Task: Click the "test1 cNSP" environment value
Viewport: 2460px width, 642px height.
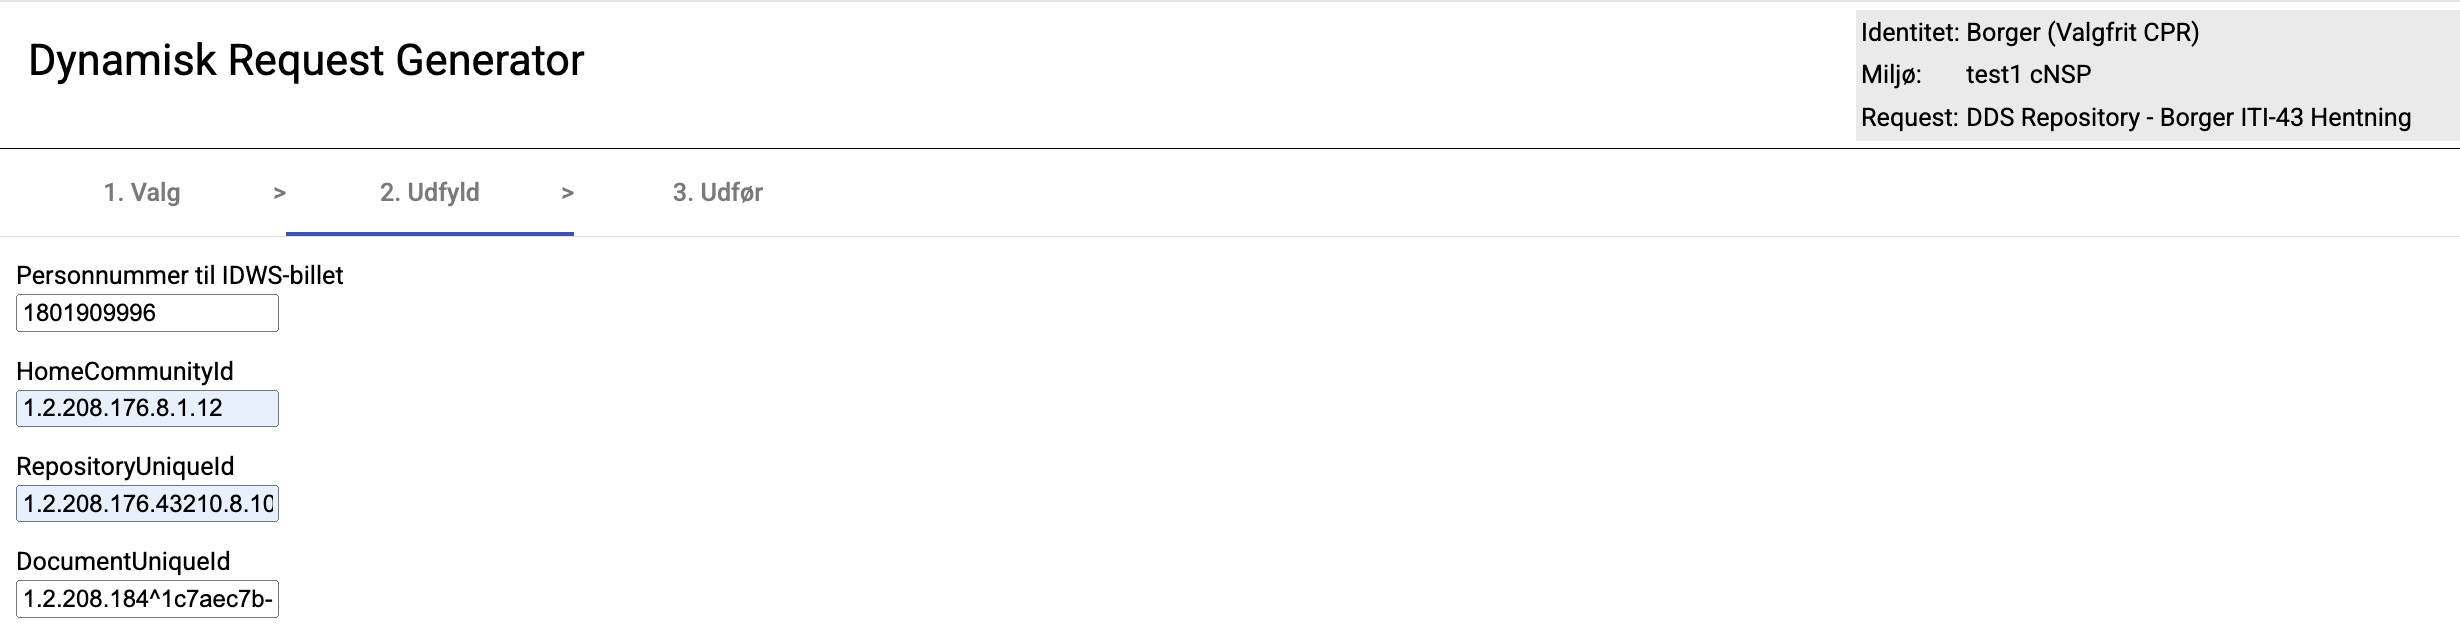Action: [2028, 75]
